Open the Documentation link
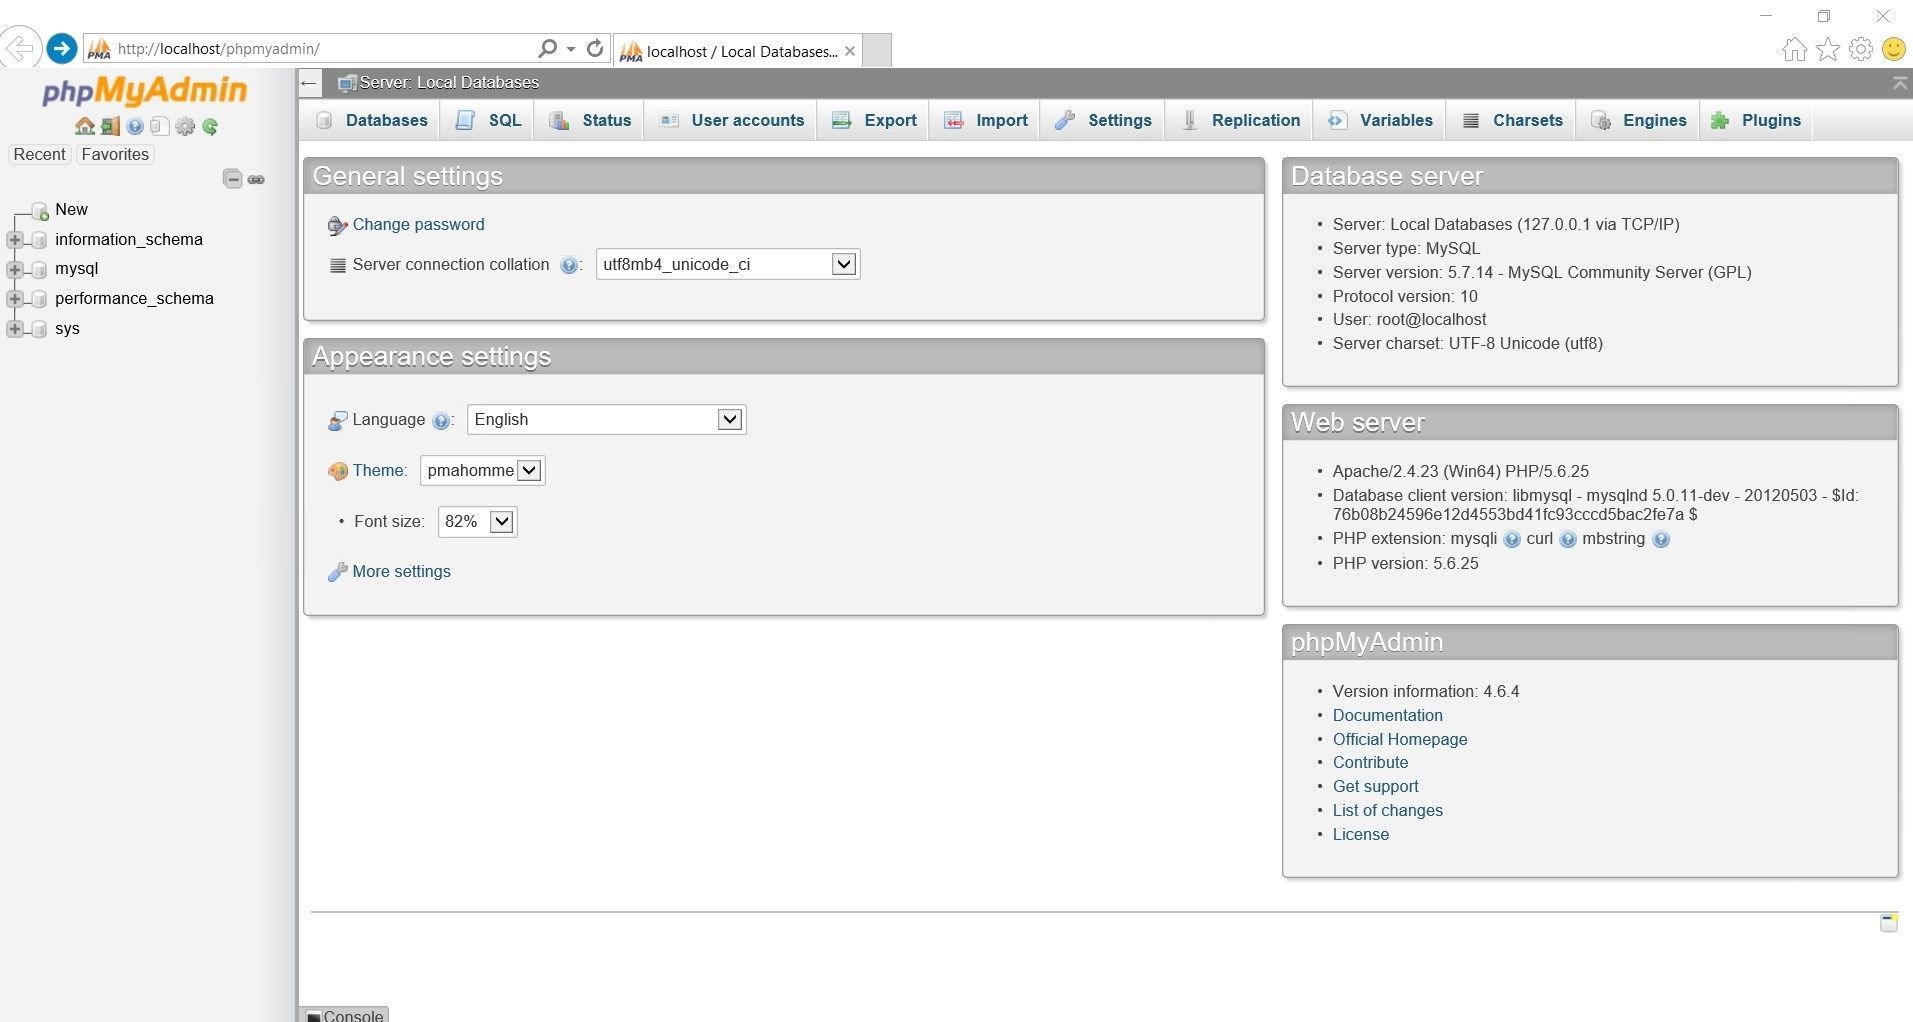The image size is (1913, 1022). 1387,716
